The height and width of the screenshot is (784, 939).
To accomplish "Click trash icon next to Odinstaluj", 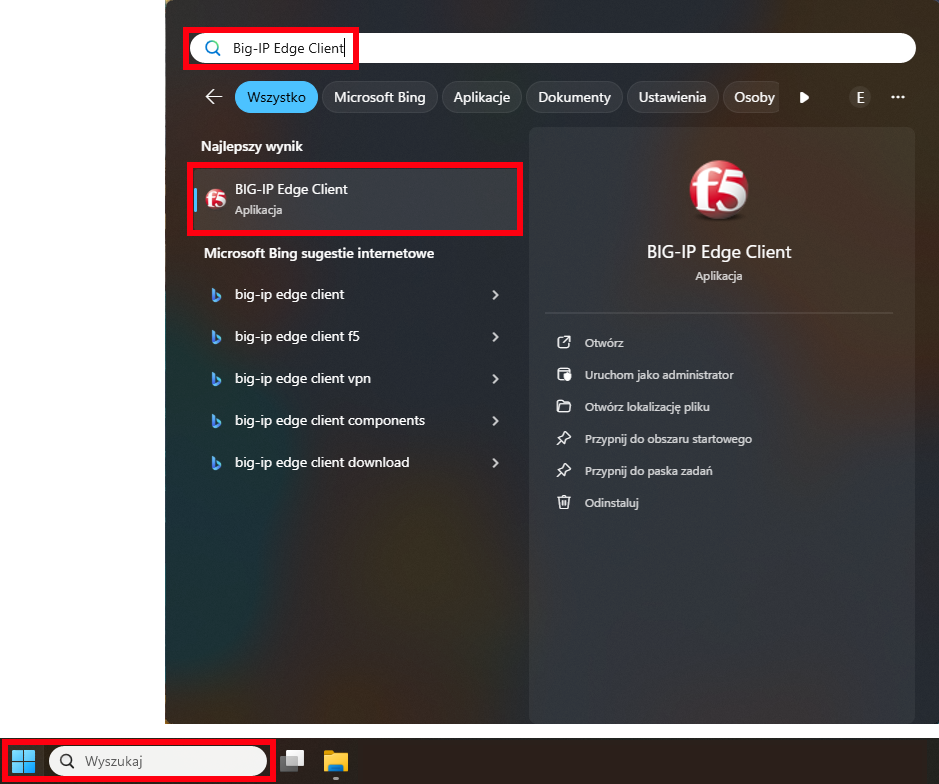I will pyautogui.click(x=564, y=502).
